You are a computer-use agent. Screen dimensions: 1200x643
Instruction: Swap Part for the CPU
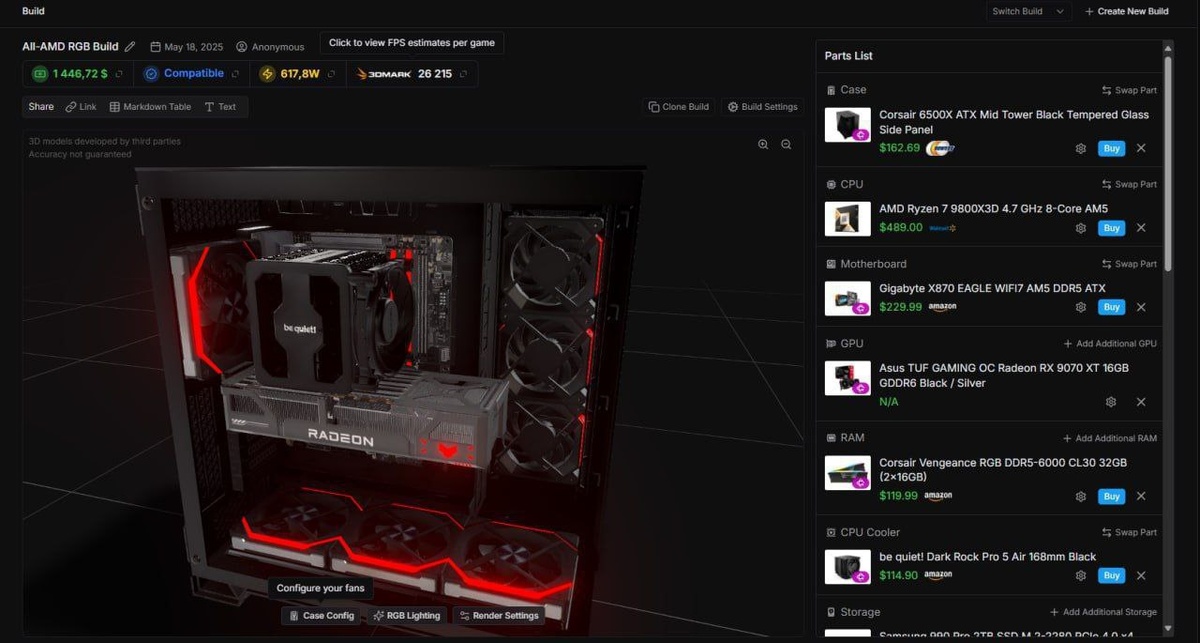tap(1129, 184)
